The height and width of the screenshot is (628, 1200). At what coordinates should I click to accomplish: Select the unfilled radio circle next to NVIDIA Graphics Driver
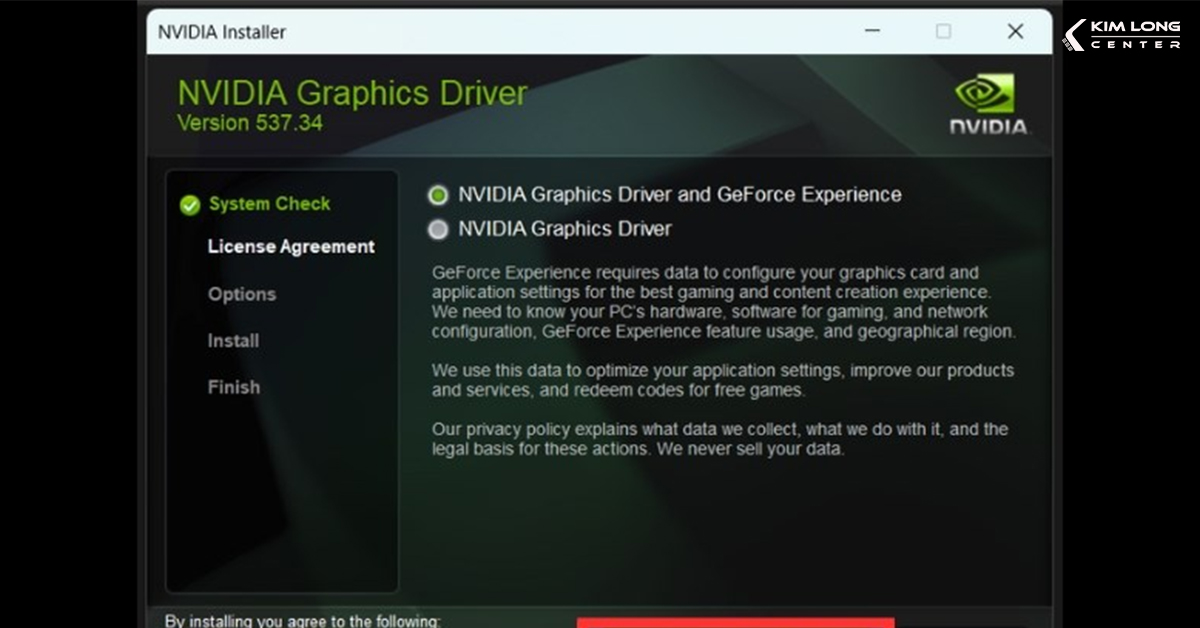click(x=437, y=229)
